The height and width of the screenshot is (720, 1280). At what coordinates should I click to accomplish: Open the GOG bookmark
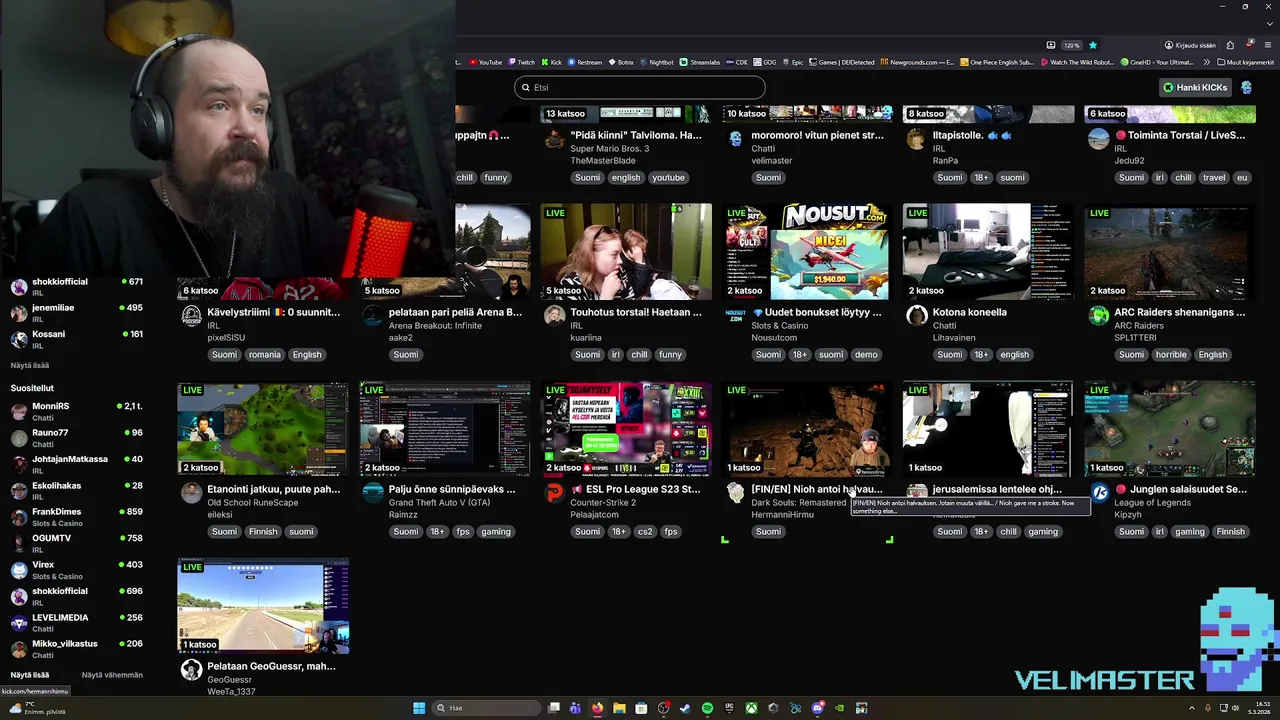[767, 62]
